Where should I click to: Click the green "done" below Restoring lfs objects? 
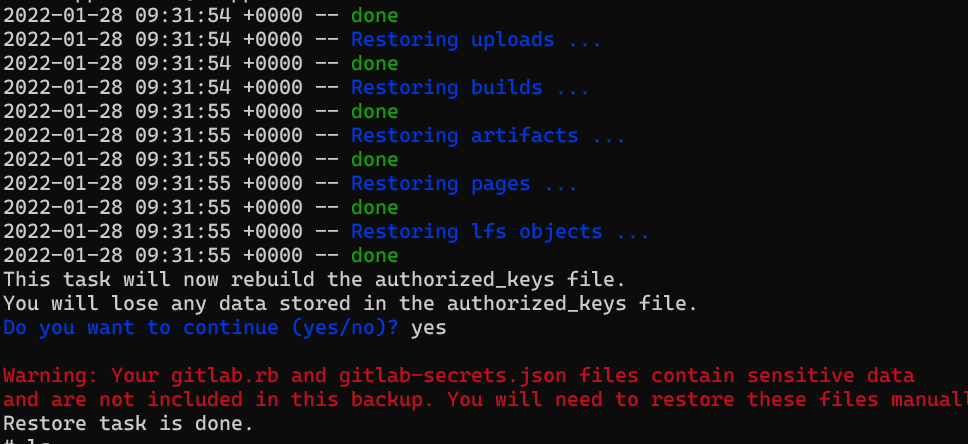pos(374,255)
